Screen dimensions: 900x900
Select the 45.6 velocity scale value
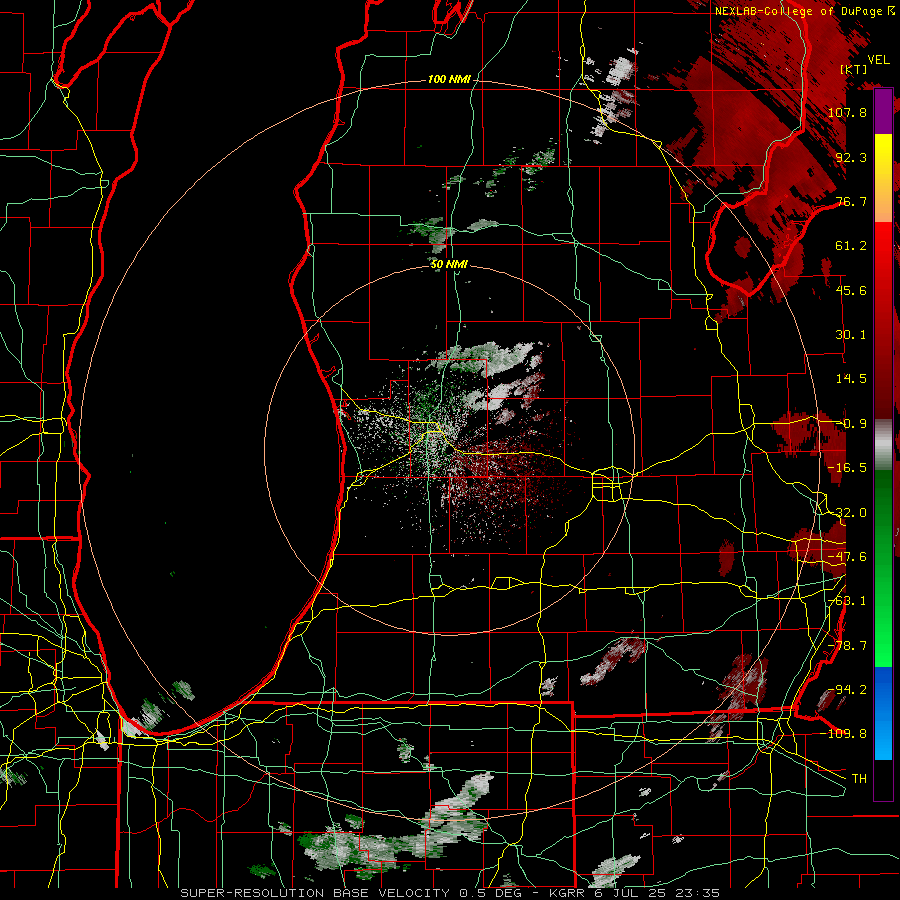851,290
